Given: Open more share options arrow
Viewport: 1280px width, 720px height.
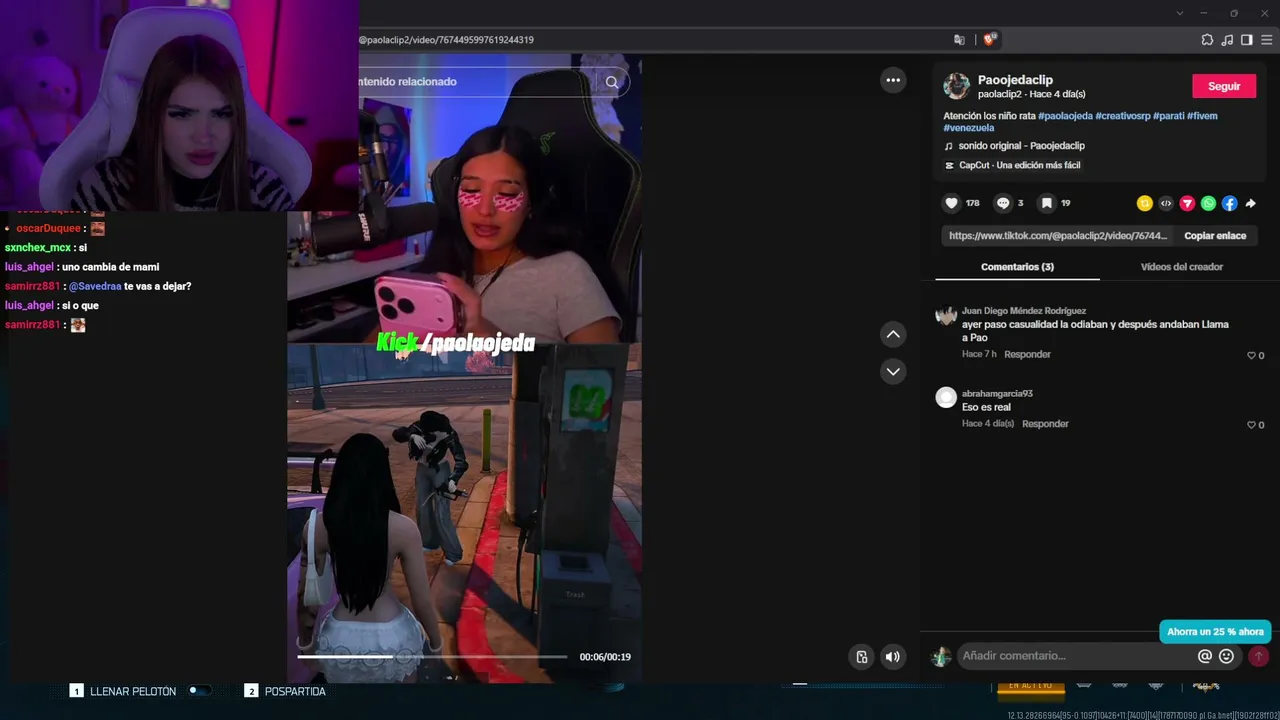Looking at the screenshot, I should (1250, 203).
